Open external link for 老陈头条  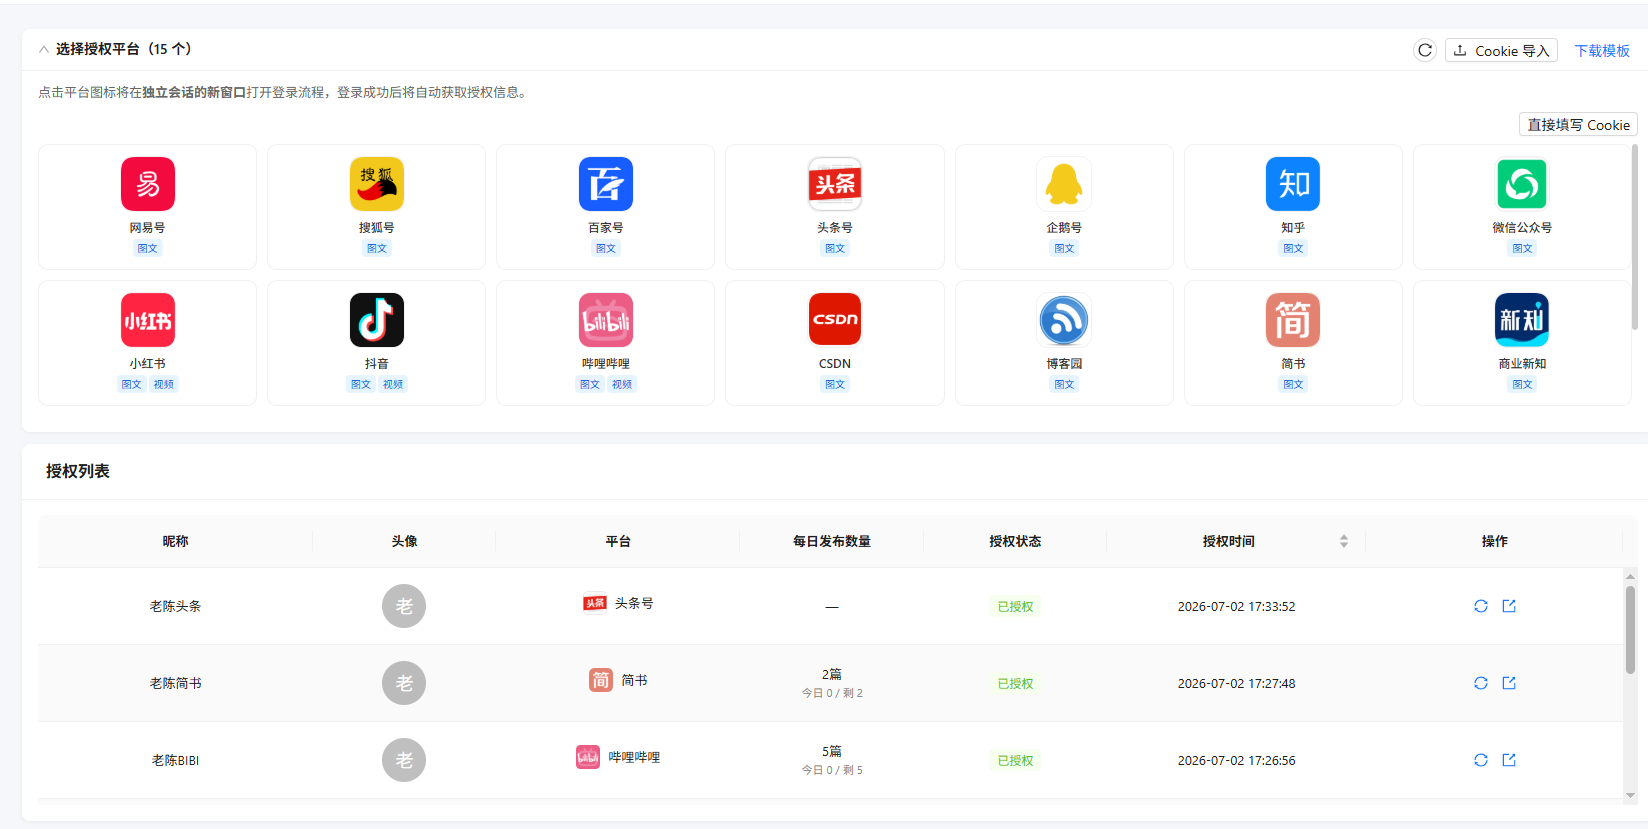(x=1509, y=606)
